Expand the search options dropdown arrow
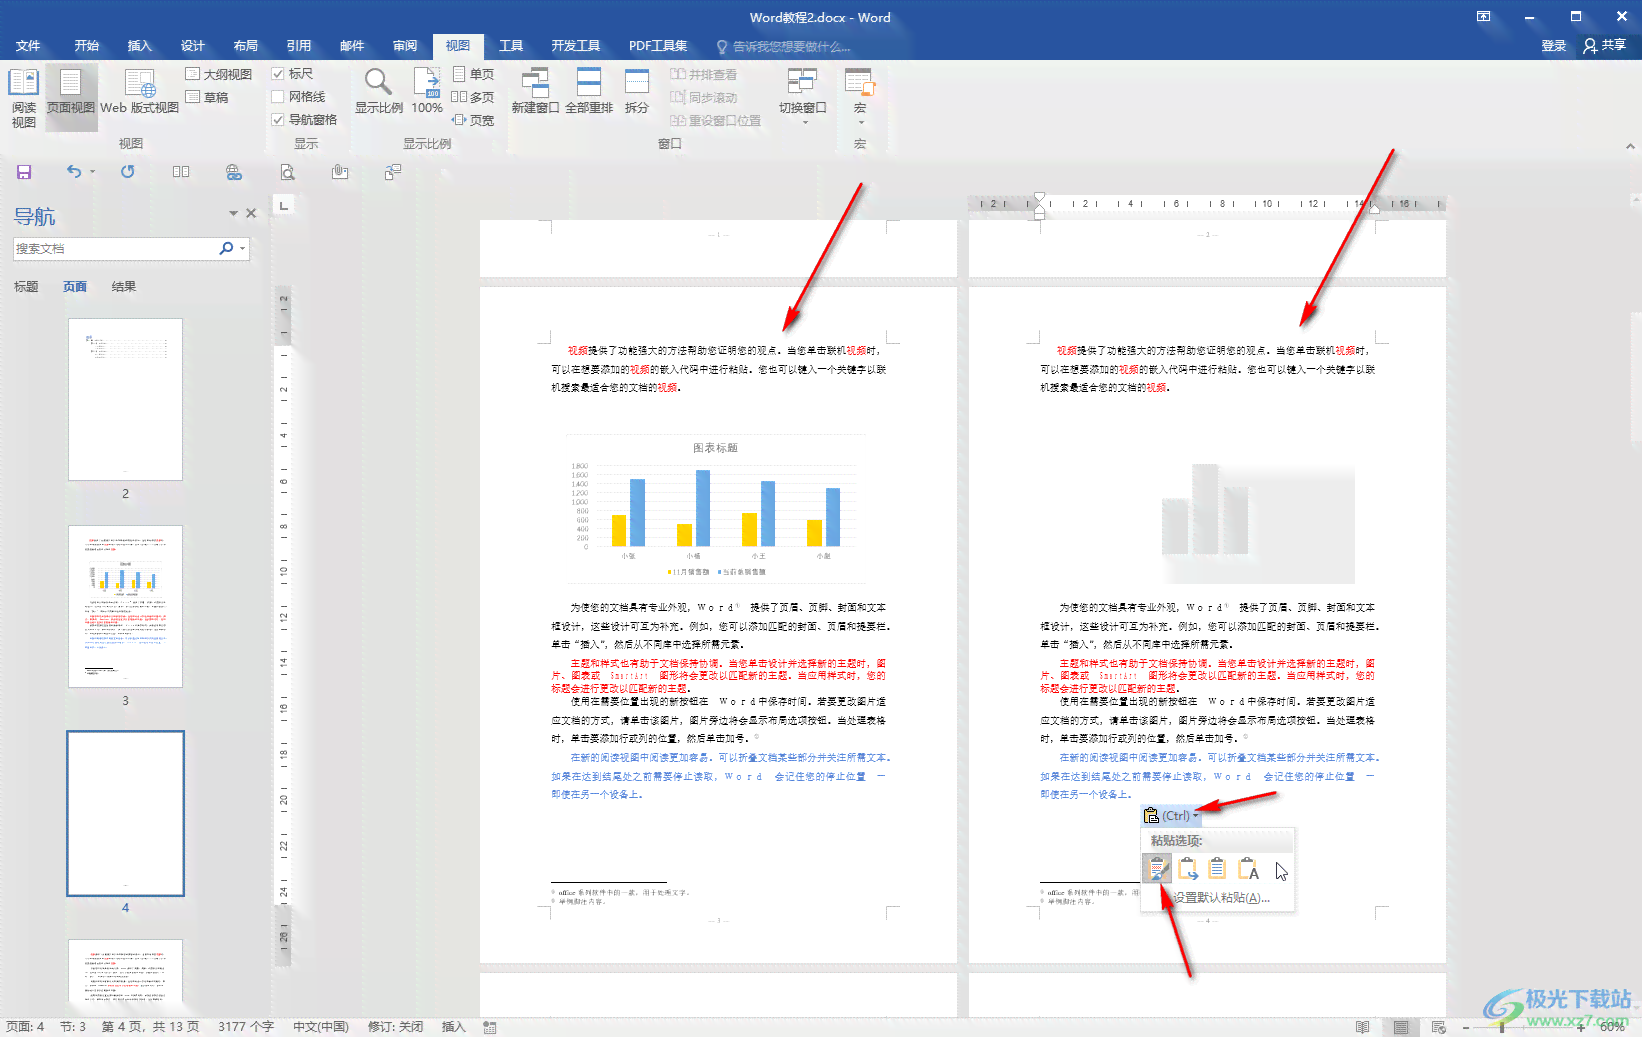The image size is (1642, 1037). click(242, 248)
